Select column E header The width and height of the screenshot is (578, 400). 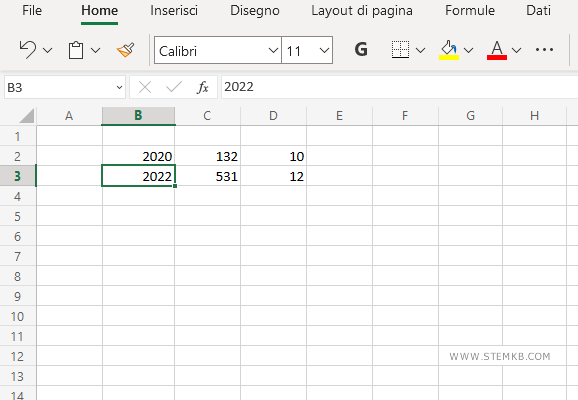(339, 116)
